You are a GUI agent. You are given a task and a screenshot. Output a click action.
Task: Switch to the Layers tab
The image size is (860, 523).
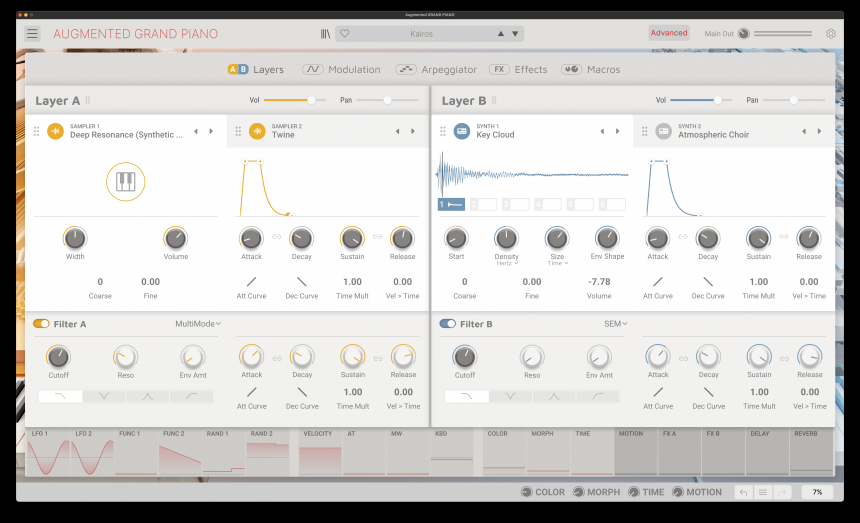(256, 70)
